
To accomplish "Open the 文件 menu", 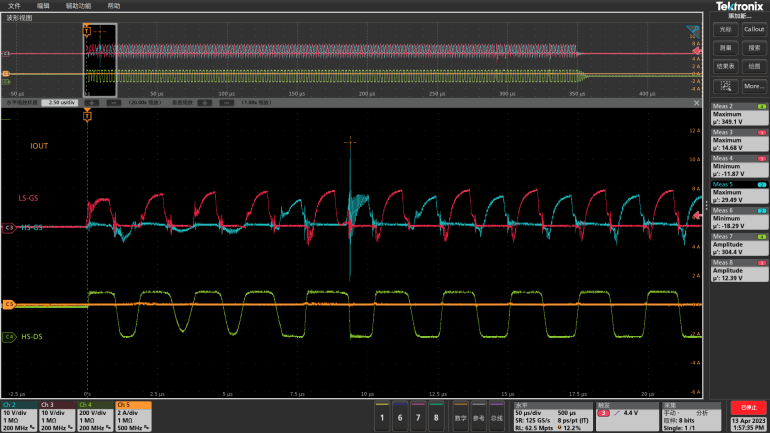I will tap(13, 5).
